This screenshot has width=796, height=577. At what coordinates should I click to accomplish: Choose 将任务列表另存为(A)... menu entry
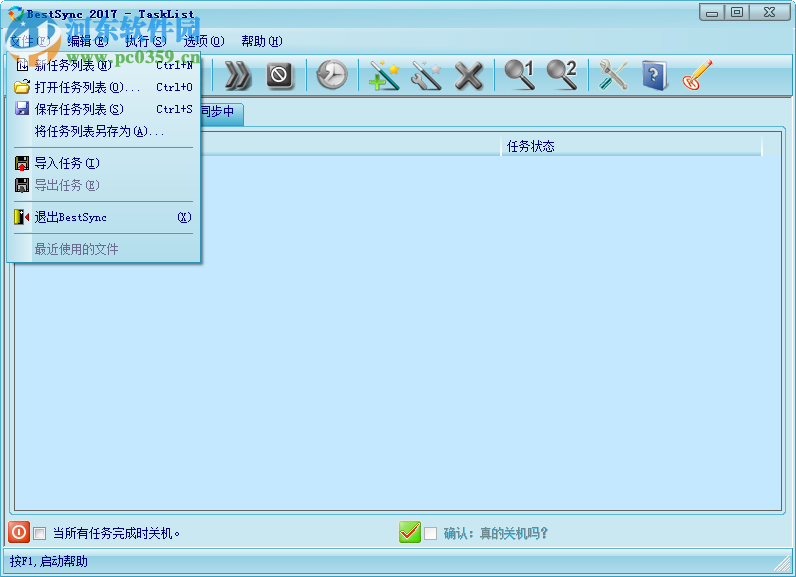[x=104, y=131]
